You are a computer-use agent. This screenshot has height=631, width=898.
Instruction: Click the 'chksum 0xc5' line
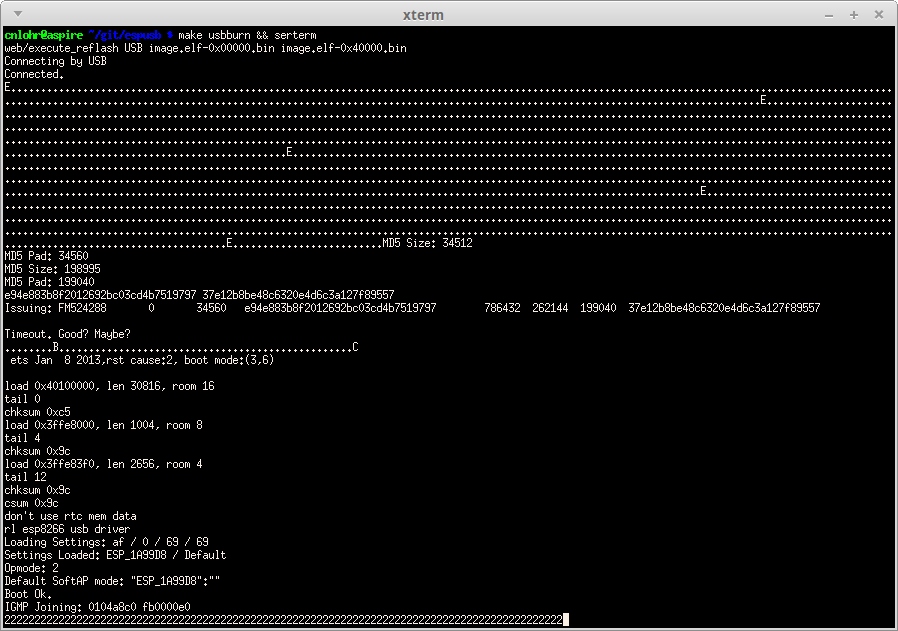tap(37, 412)
